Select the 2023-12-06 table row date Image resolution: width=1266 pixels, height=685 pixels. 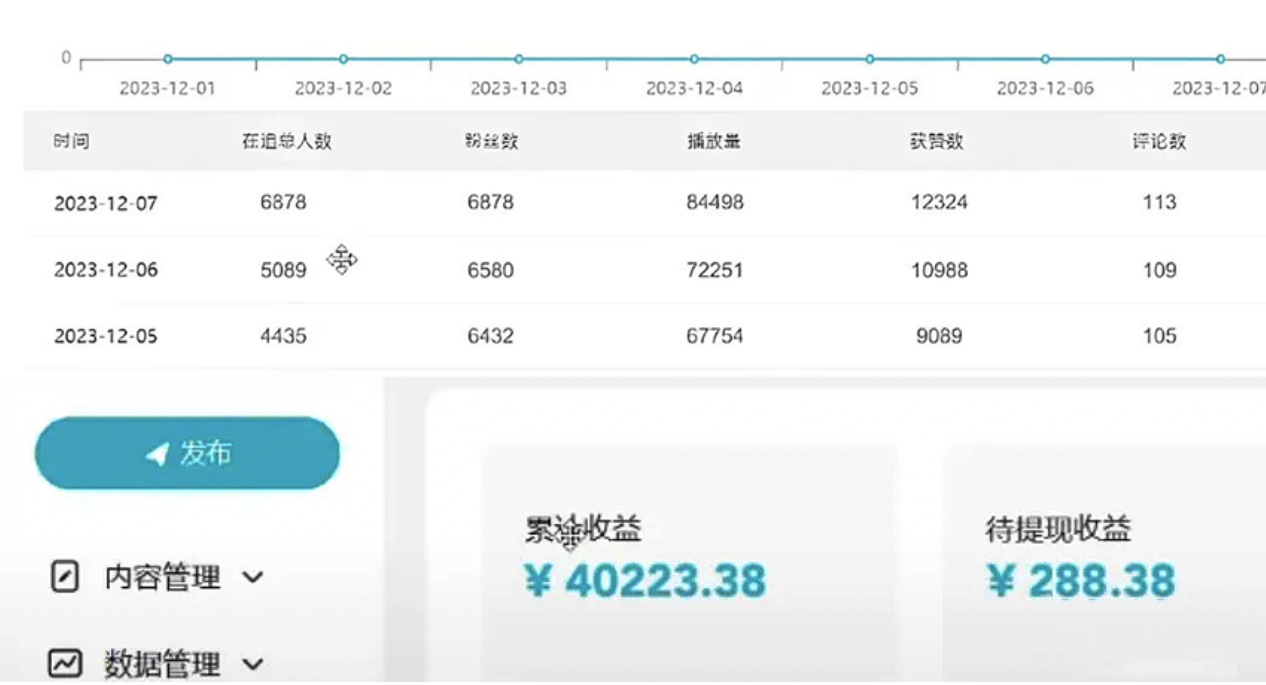click(106, 270)
